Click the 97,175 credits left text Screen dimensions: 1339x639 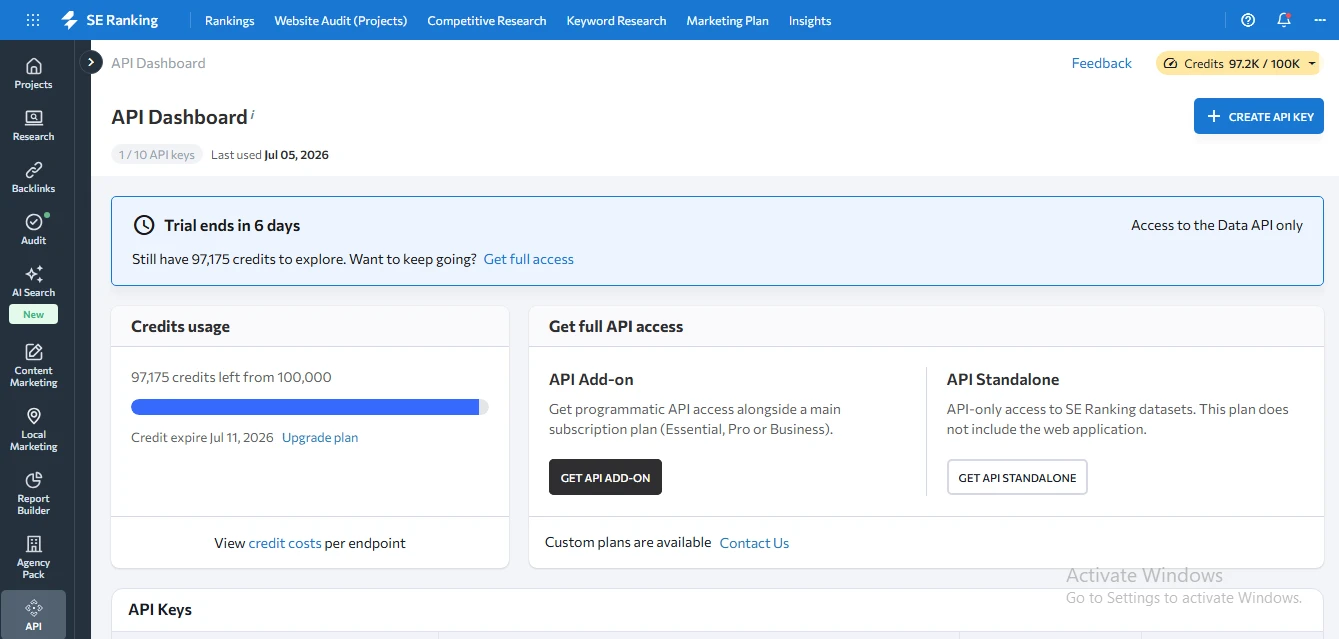pyautogui.click(x=231, y=377)
